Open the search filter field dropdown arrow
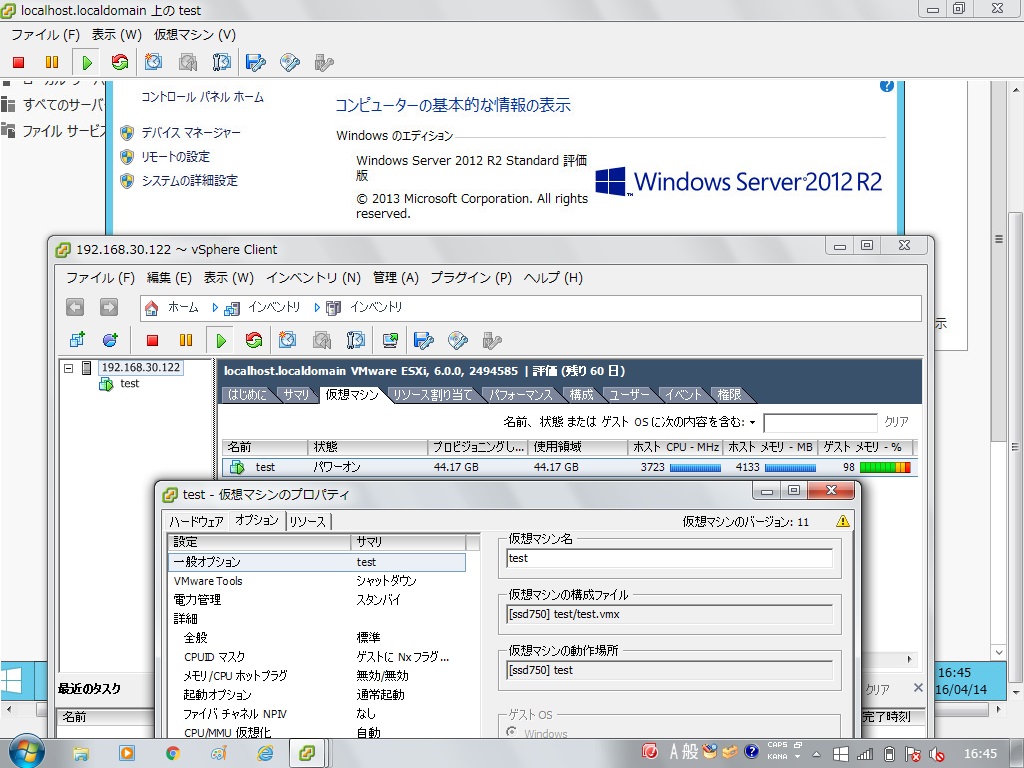Viewport: 1024px width, 768px height. [x=752, y=423]
